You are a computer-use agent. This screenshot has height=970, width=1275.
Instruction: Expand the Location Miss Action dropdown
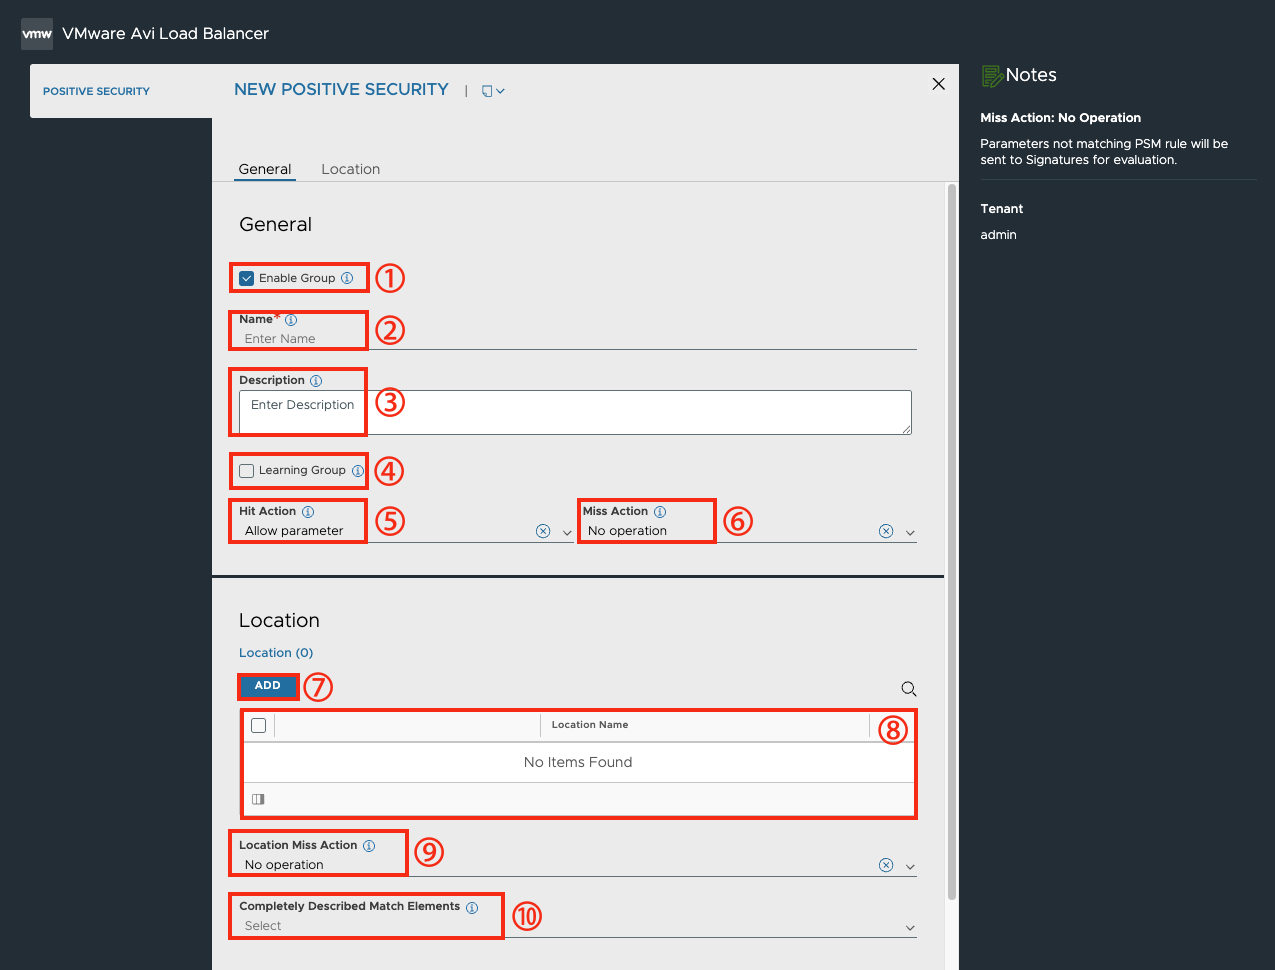pyautogui.click(x=910, y=867)
